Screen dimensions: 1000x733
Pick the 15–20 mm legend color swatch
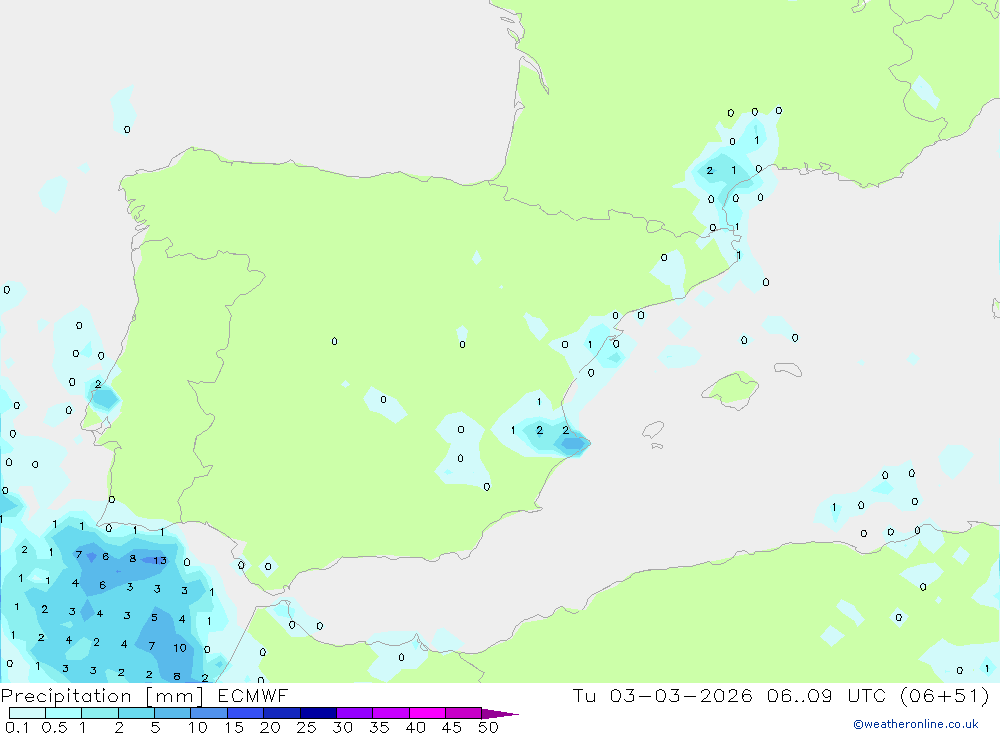[245, 713]
